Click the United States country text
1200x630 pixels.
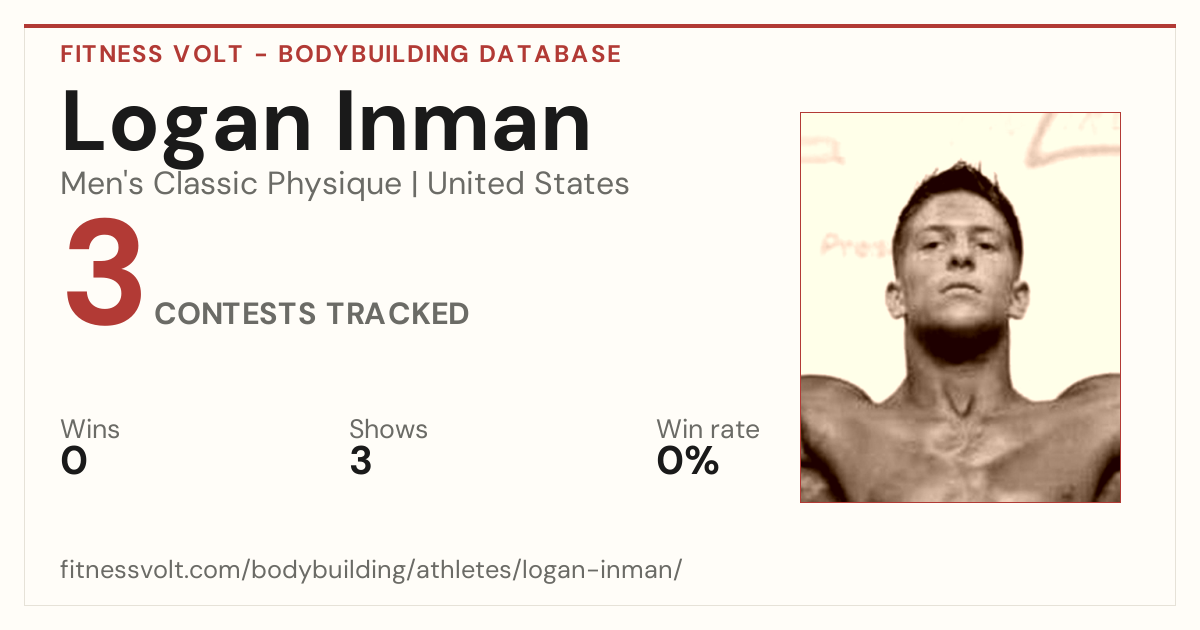(528, 183)
